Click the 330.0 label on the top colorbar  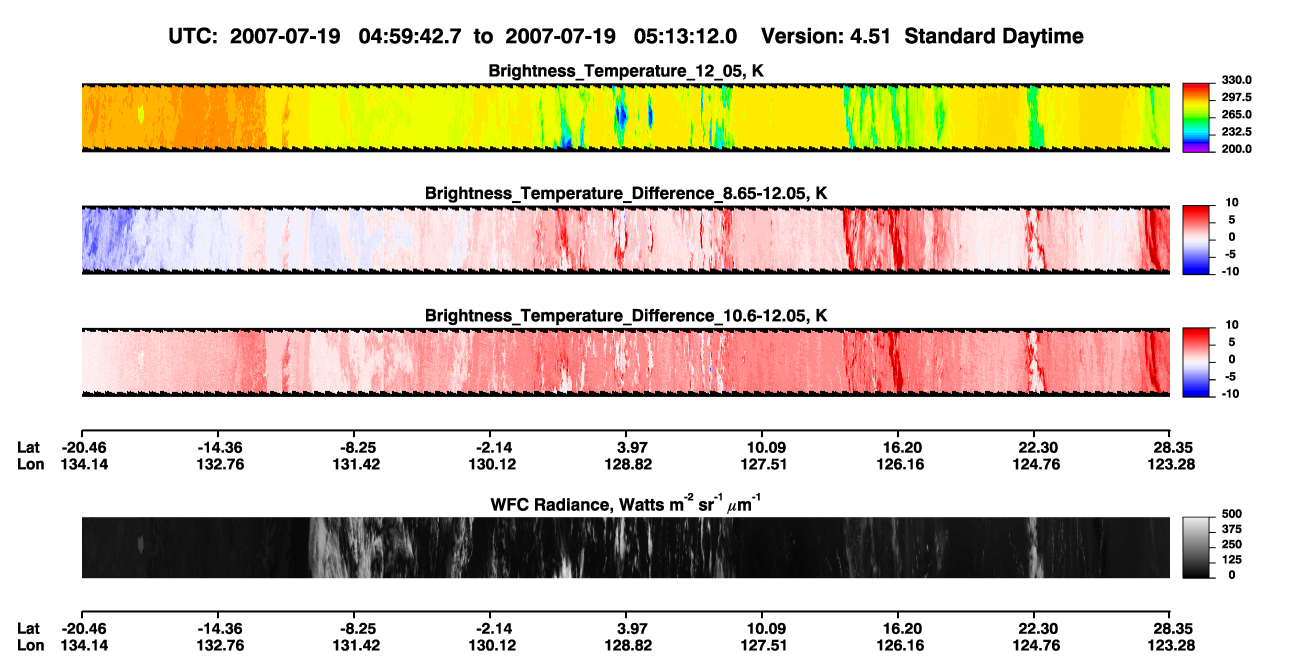1235,80
